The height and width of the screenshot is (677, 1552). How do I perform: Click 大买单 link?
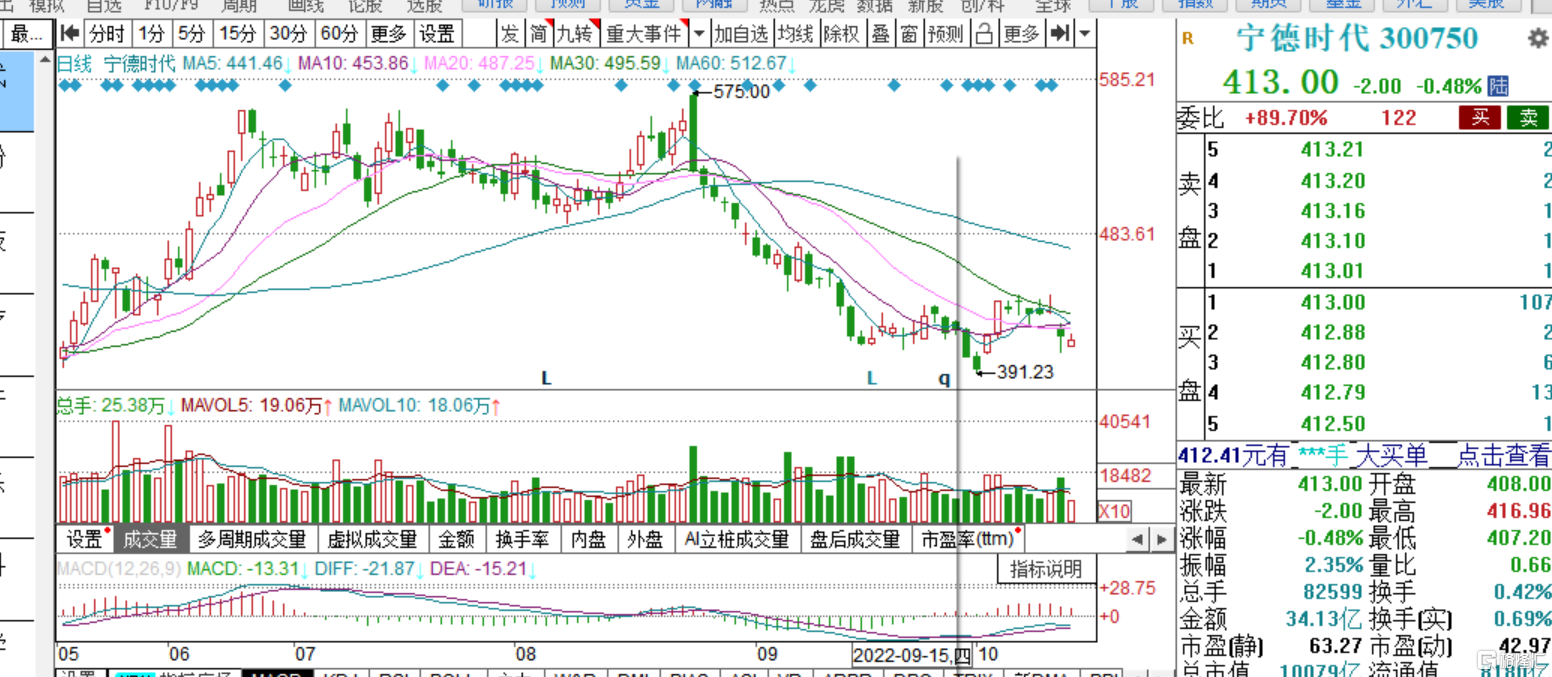point(1390,455)
